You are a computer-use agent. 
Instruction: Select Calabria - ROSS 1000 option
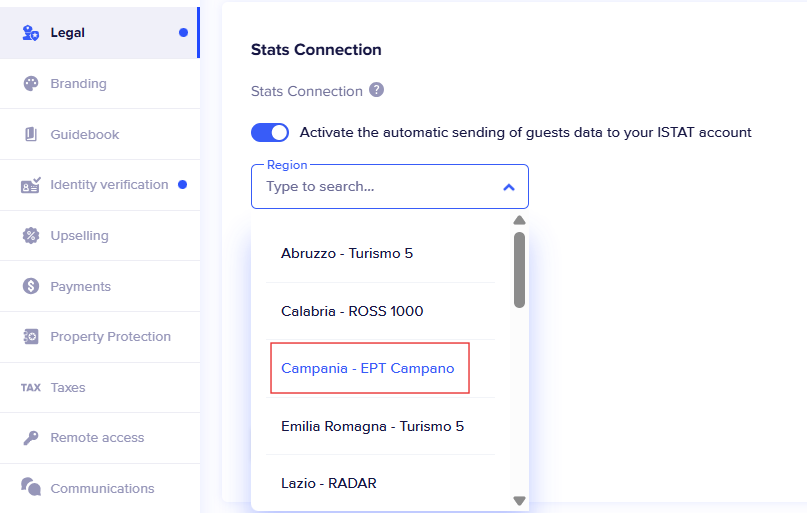click(x=352, y=311)
